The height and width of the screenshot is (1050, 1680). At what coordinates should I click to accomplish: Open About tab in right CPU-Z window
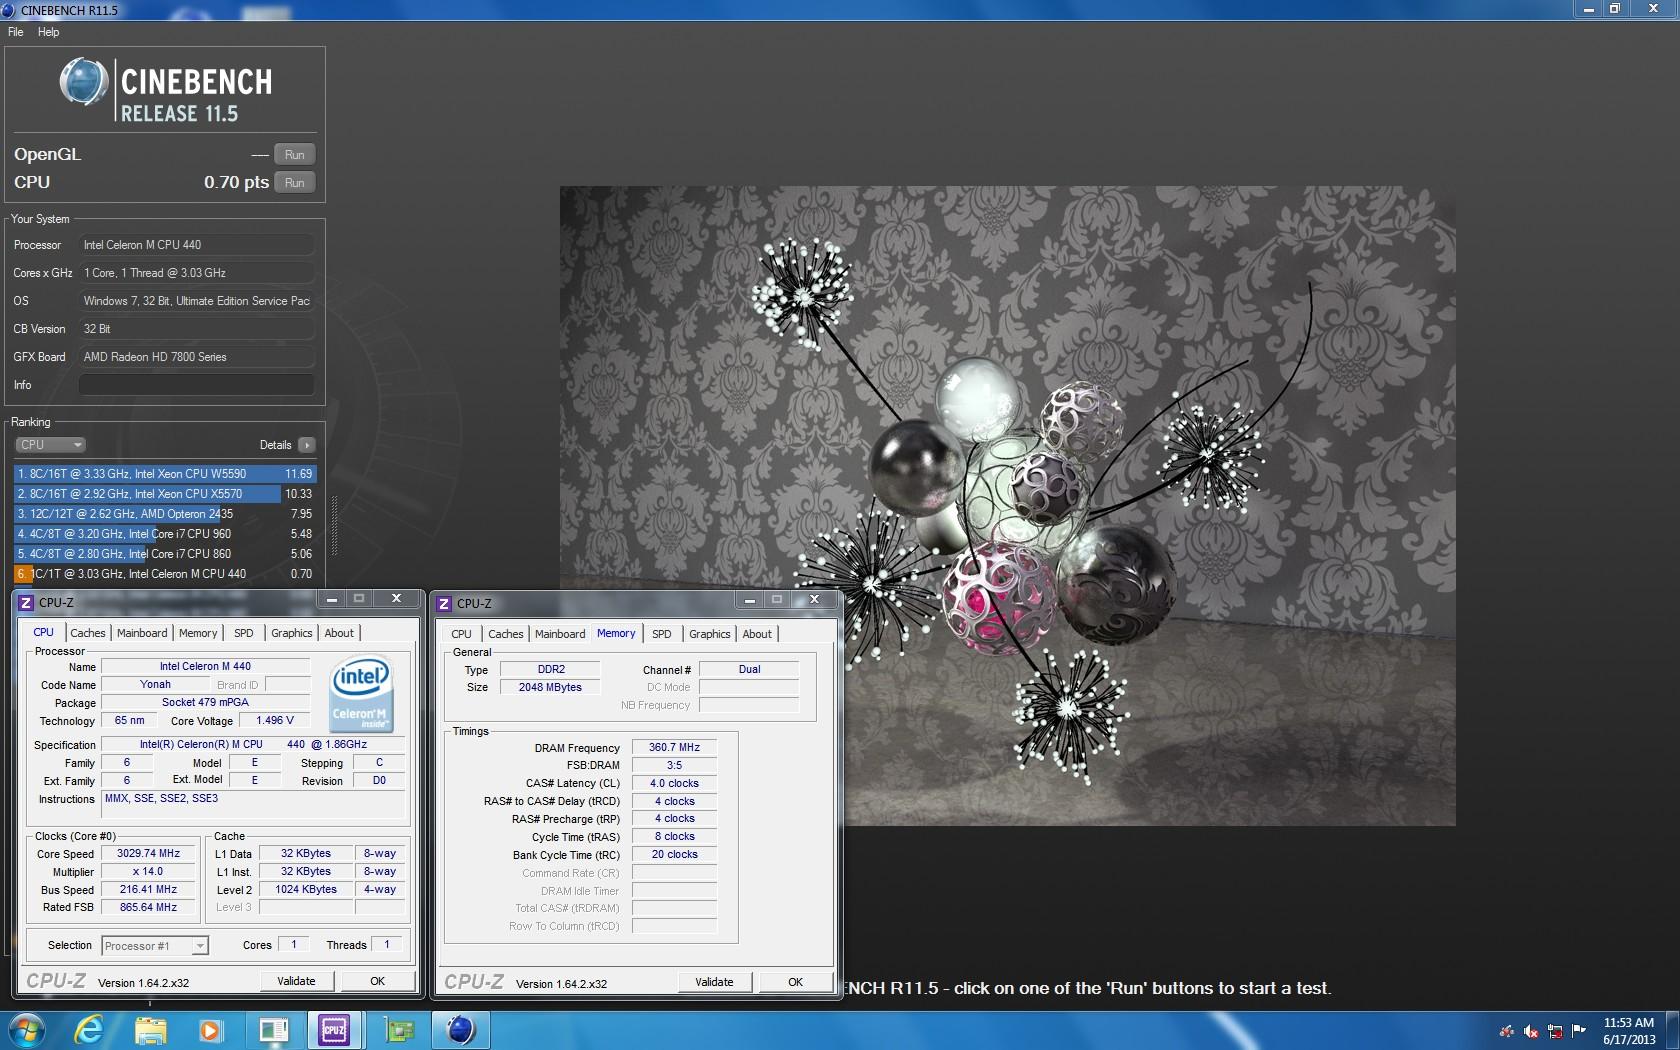click(757, 634)
